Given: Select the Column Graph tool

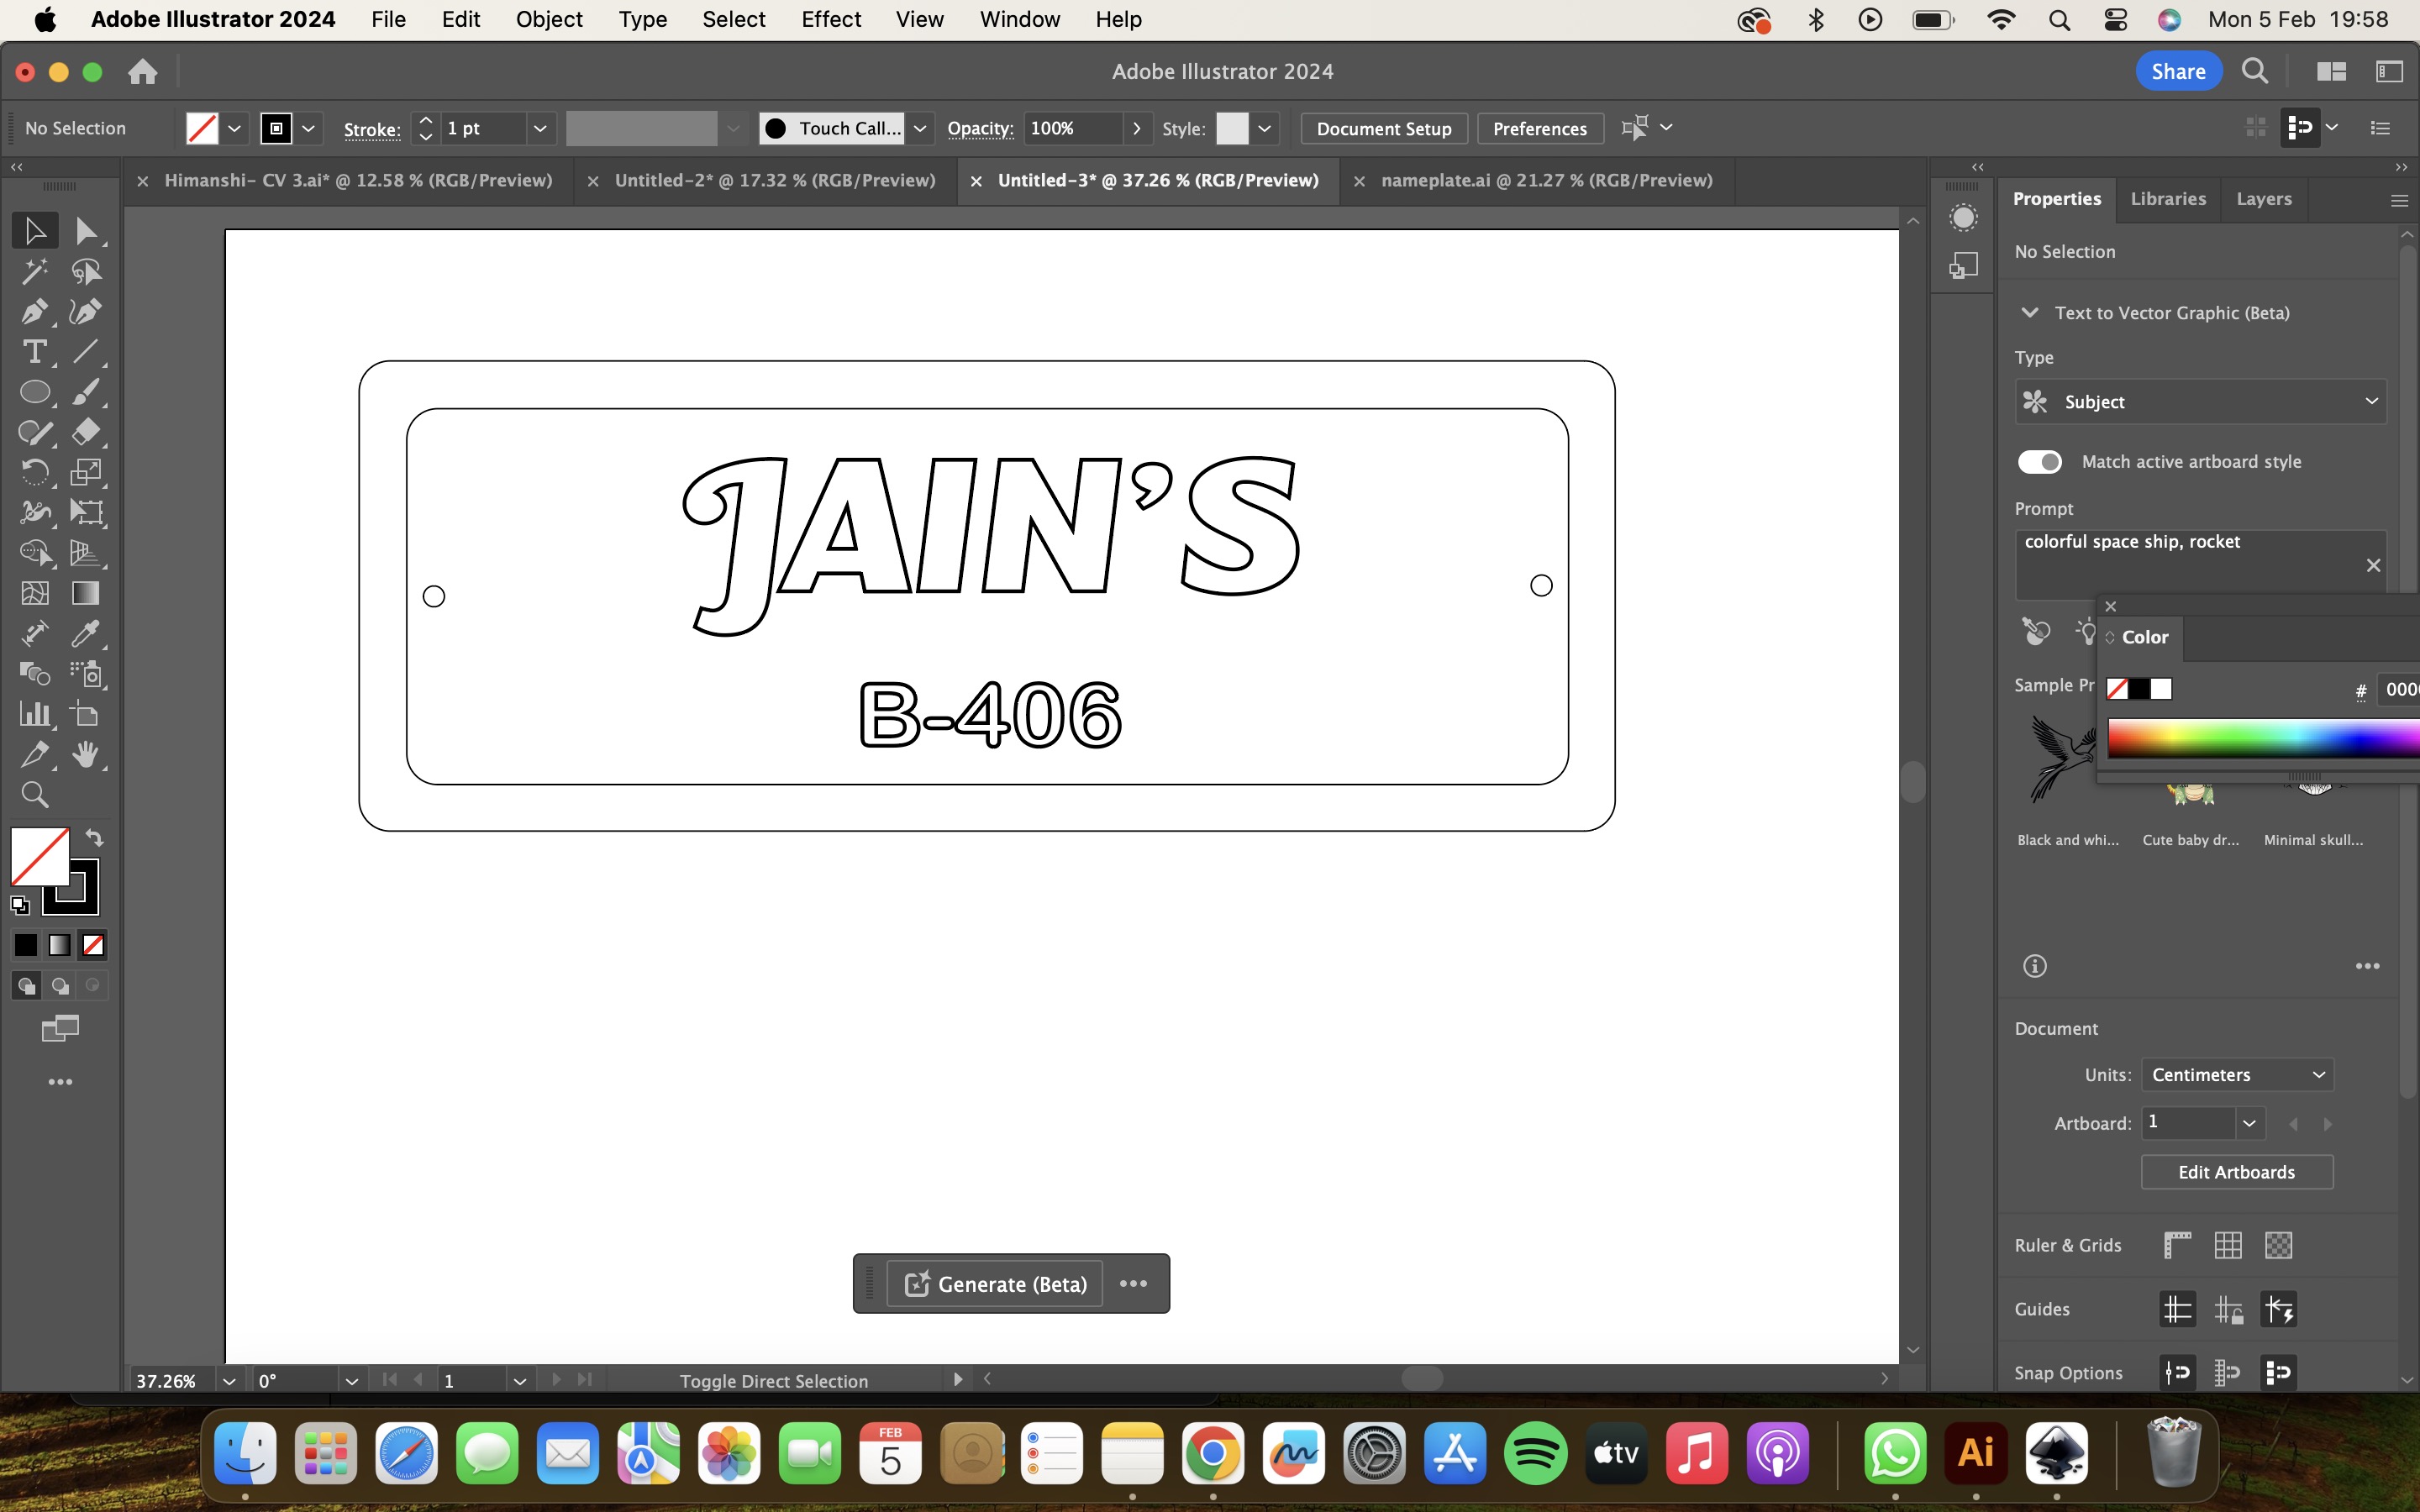Looking at the screenshot, I should tap(35, 714).
